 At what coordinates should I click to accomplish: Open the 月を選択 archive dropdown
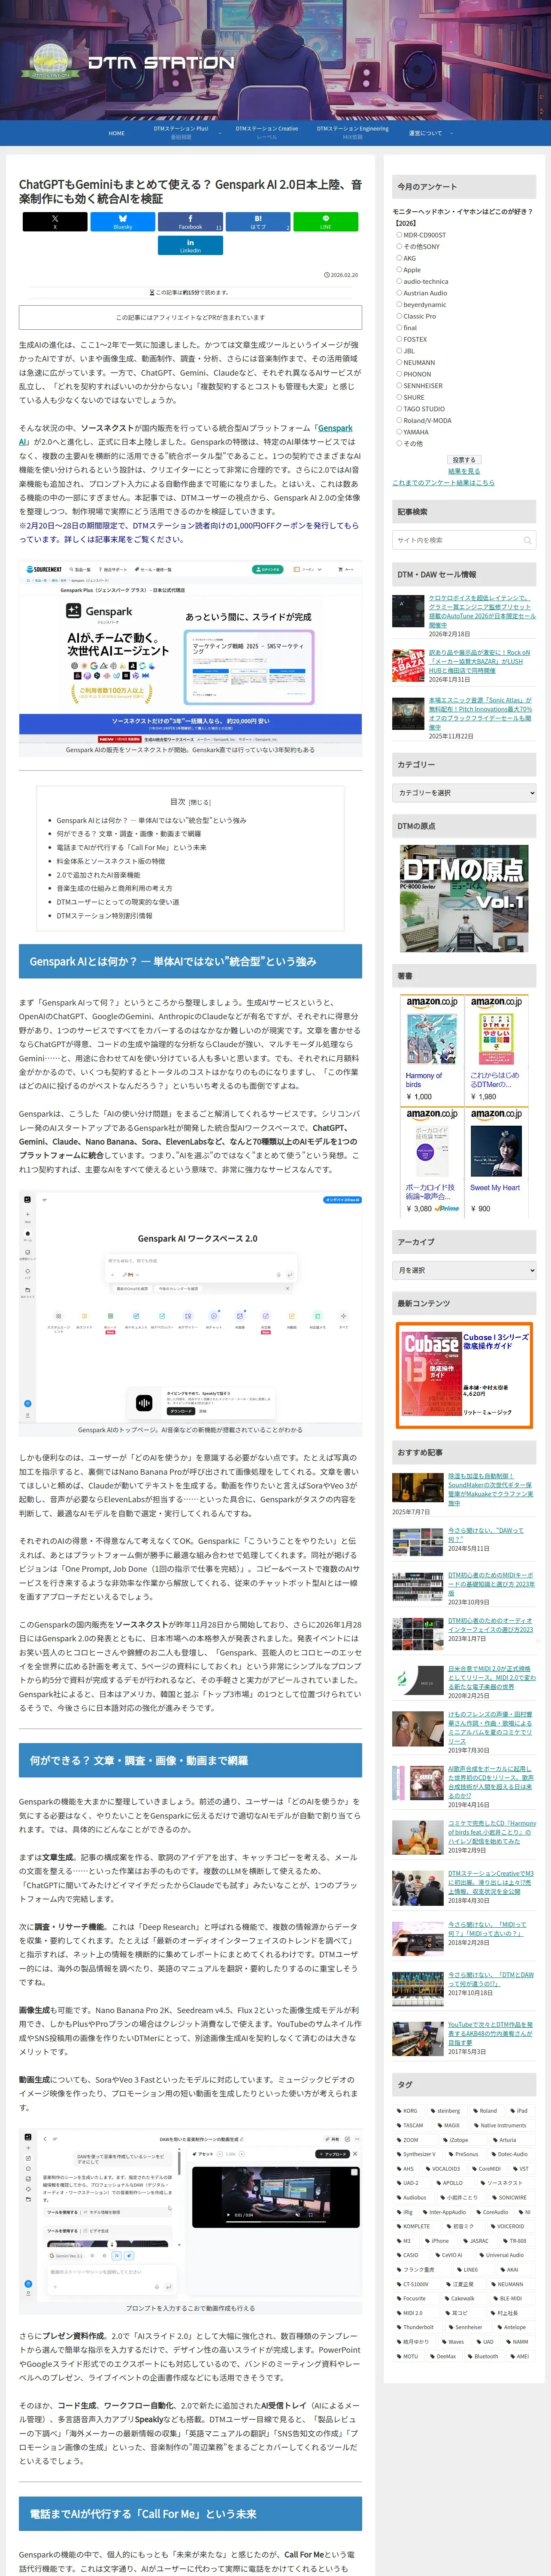[x=464, y=1270]
